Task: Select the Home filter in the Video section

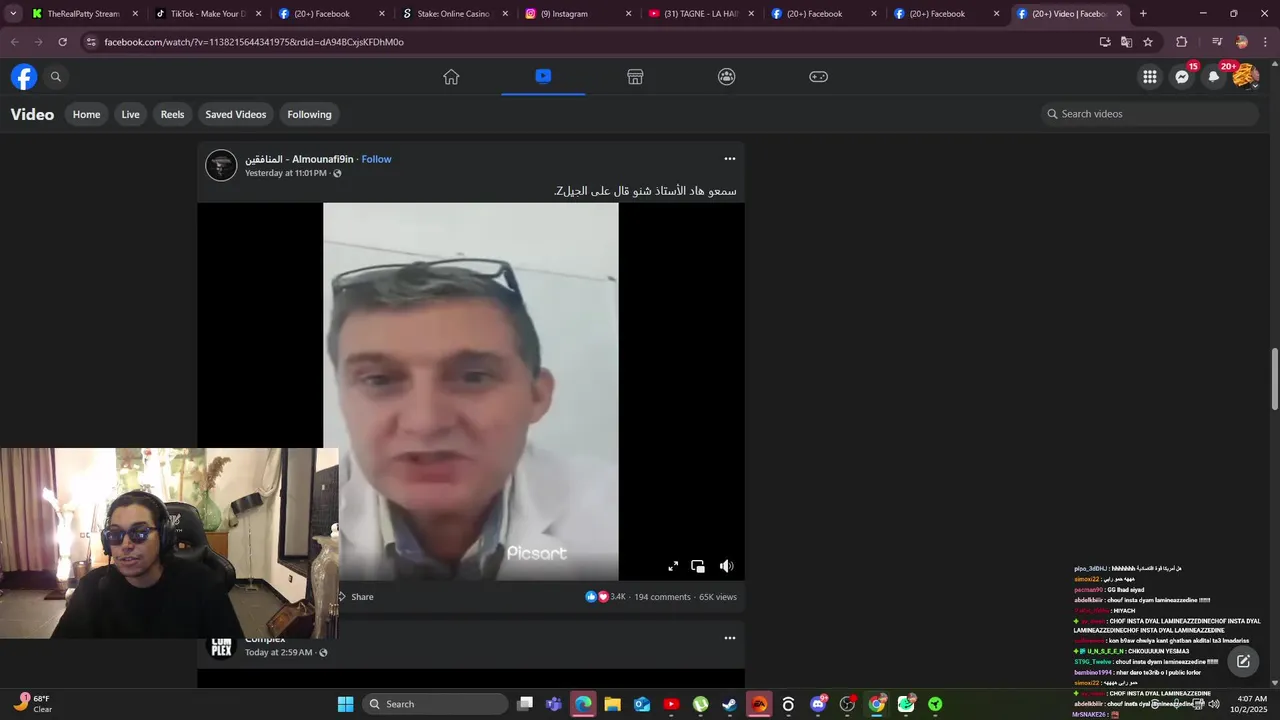Action: click(x=86, y=114)
